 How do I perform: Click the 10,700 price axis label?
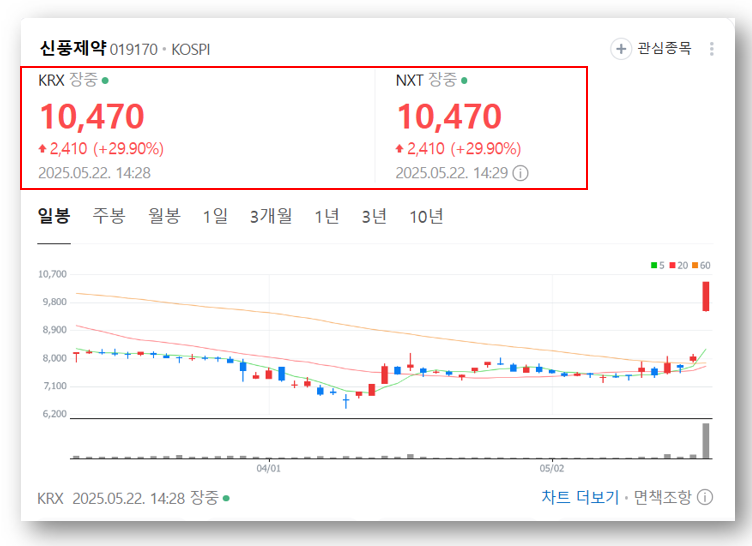[x=52, y=274]
